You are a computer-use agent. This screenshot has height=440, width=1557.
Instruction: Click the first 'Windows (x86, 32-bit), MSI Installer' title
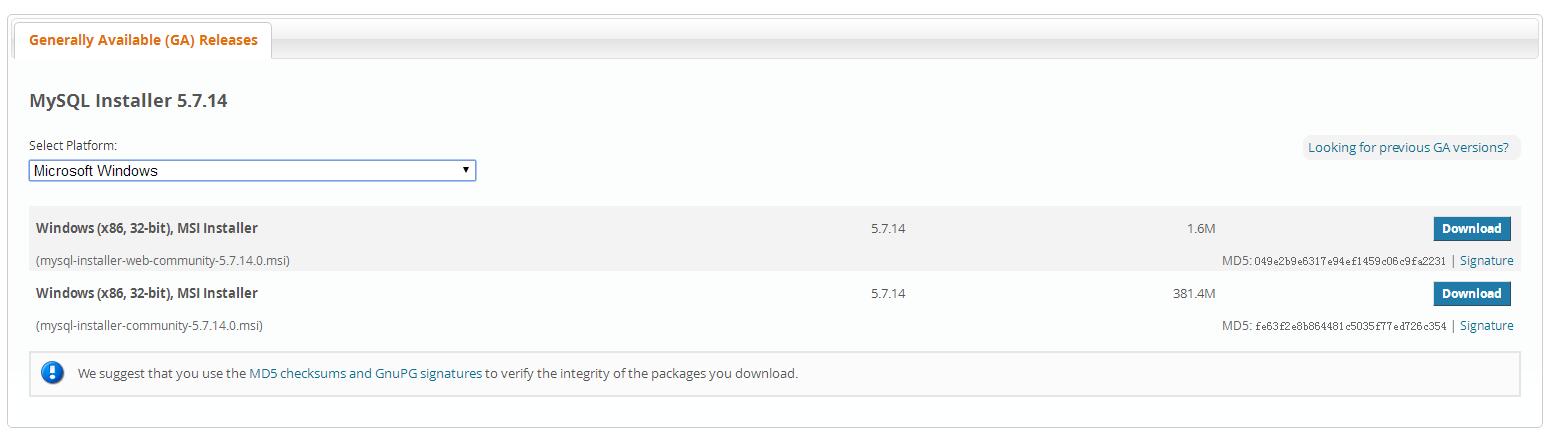[x=146, y=229]
